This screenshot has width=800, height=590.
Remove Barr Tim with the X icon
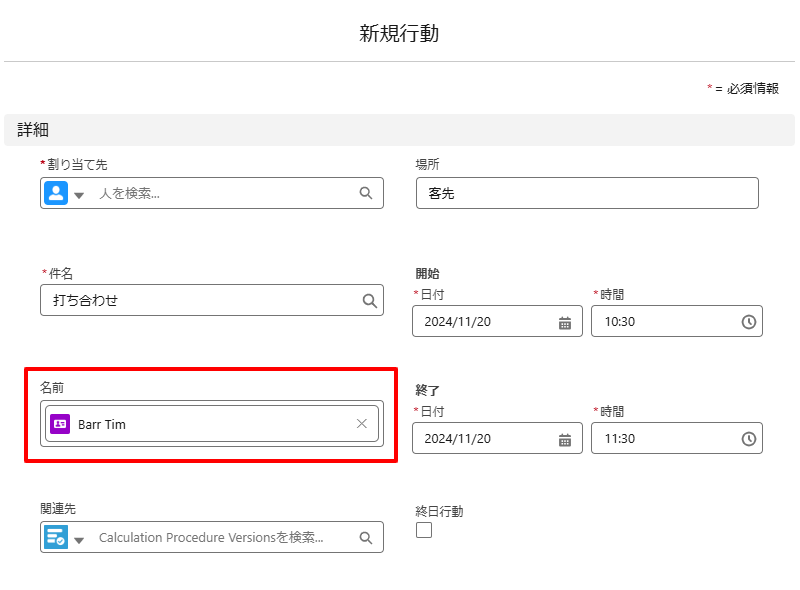click(x=362, y=424)
